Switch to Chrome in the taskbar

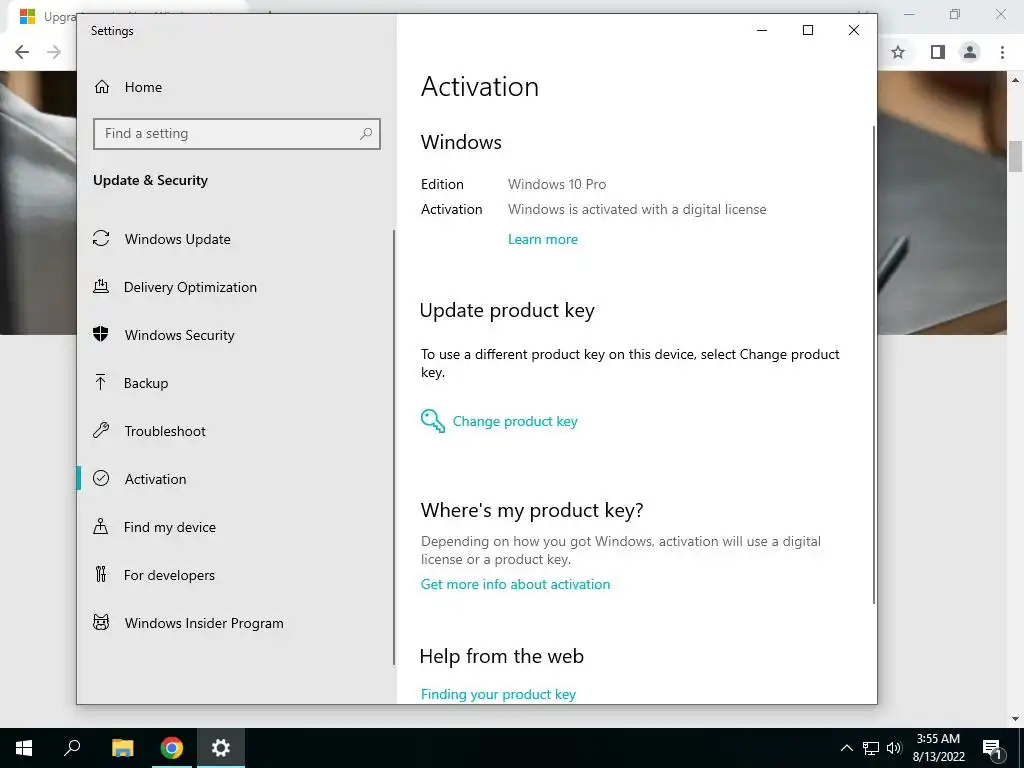coord(172,748)
